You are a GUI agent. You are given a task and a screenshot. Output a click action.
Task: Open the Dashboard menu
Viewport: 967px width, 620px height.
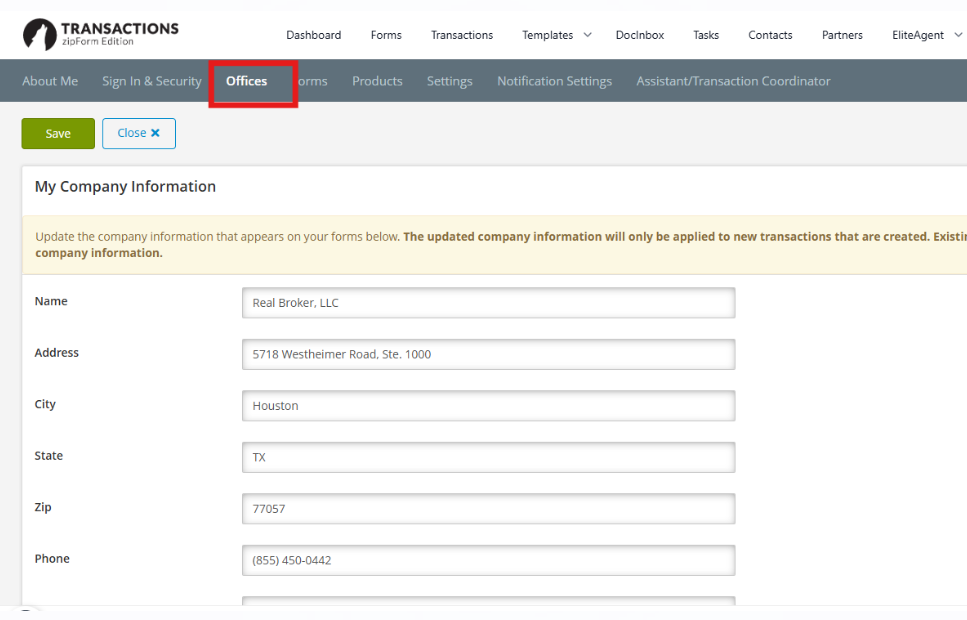313,35
